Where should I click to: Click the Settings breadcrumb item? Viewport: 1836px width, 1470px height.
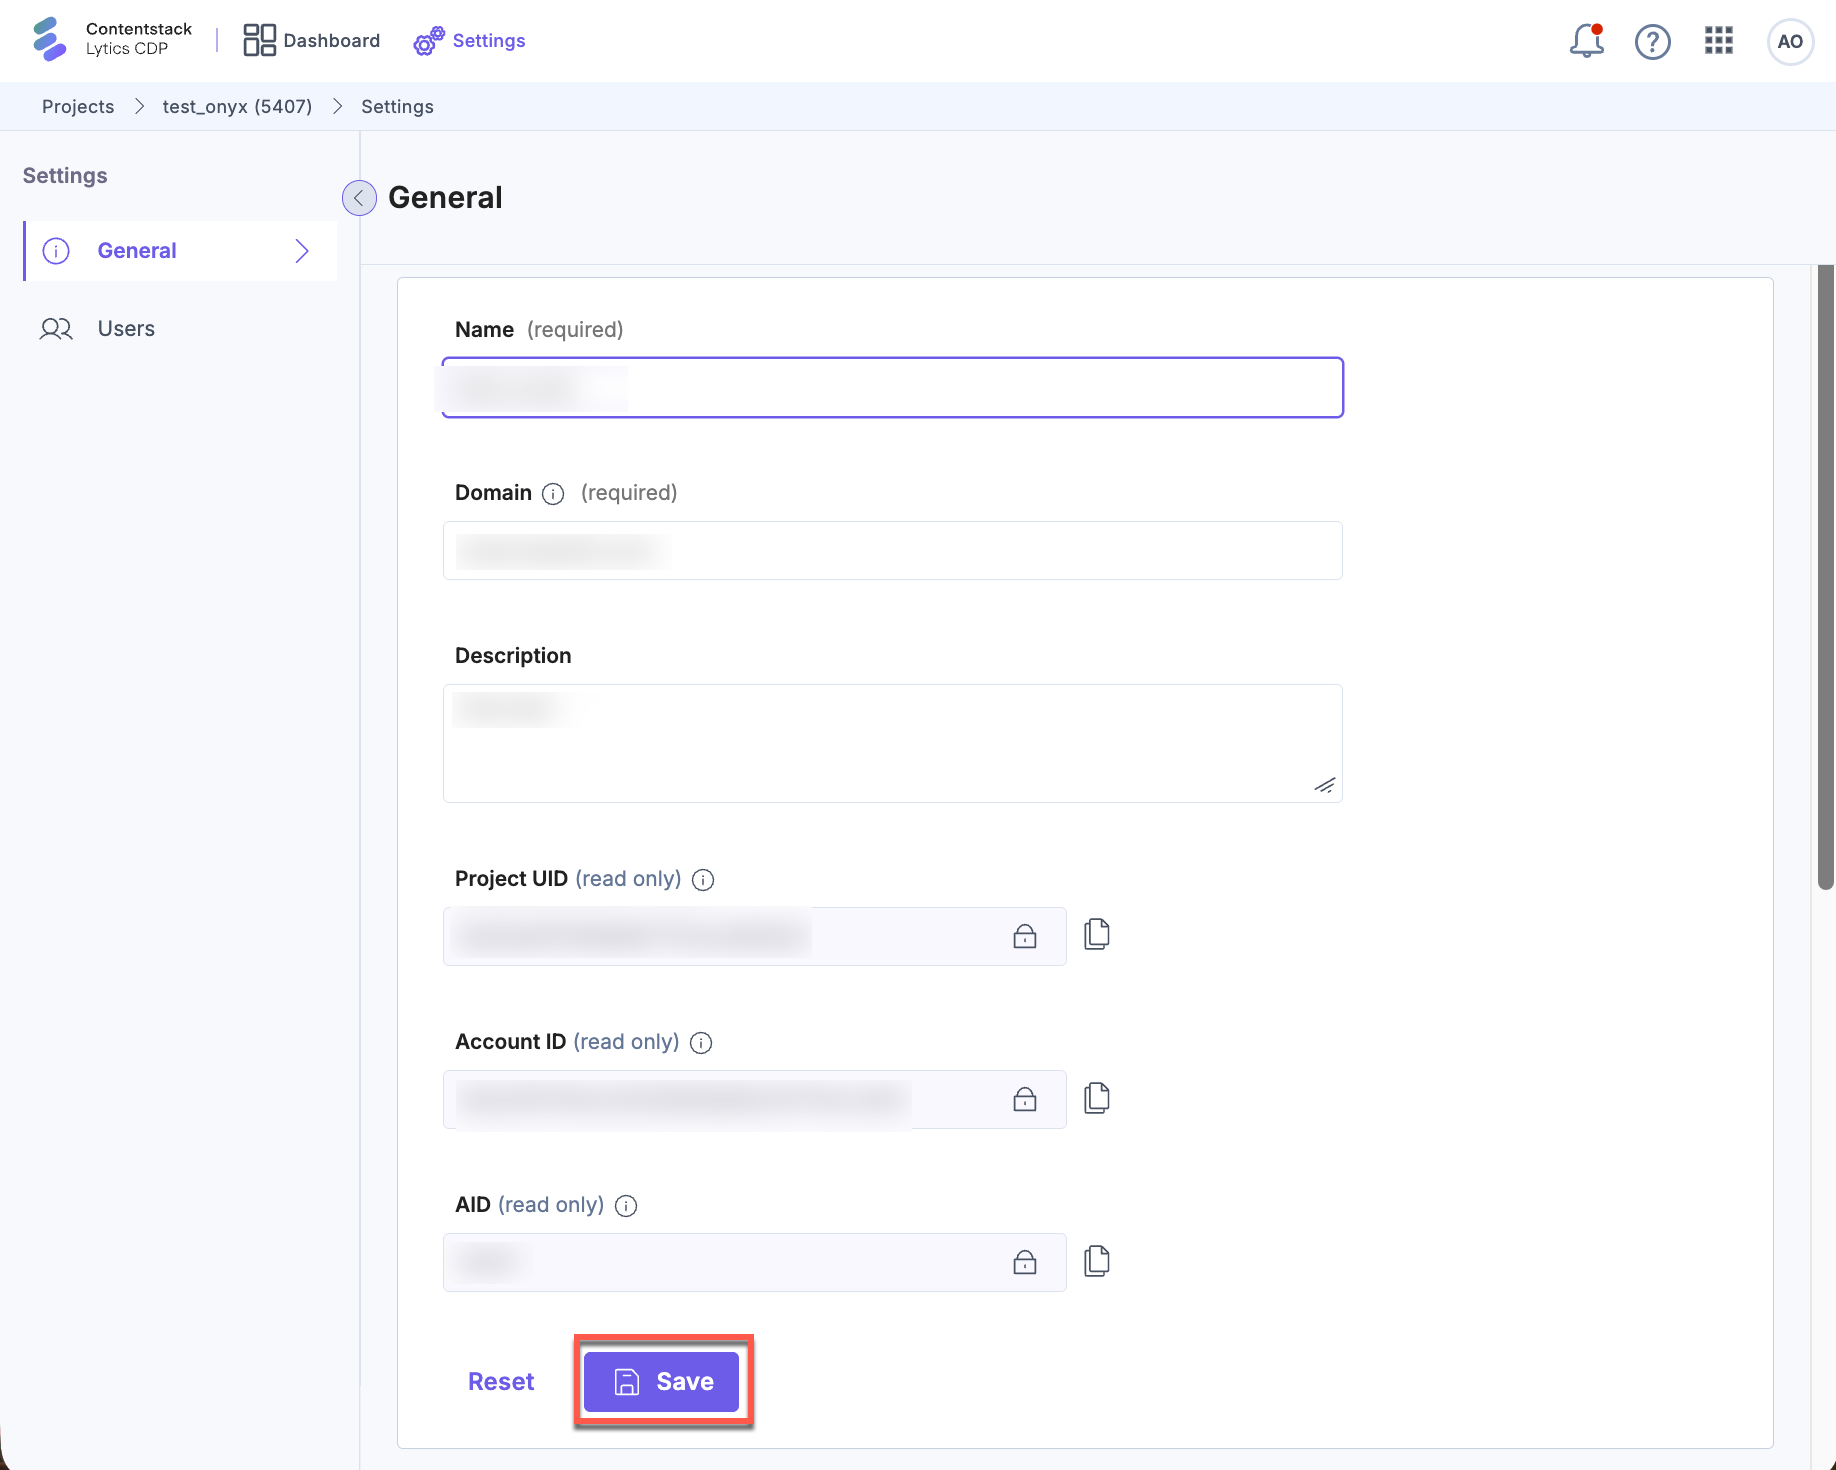pos(397,106)
